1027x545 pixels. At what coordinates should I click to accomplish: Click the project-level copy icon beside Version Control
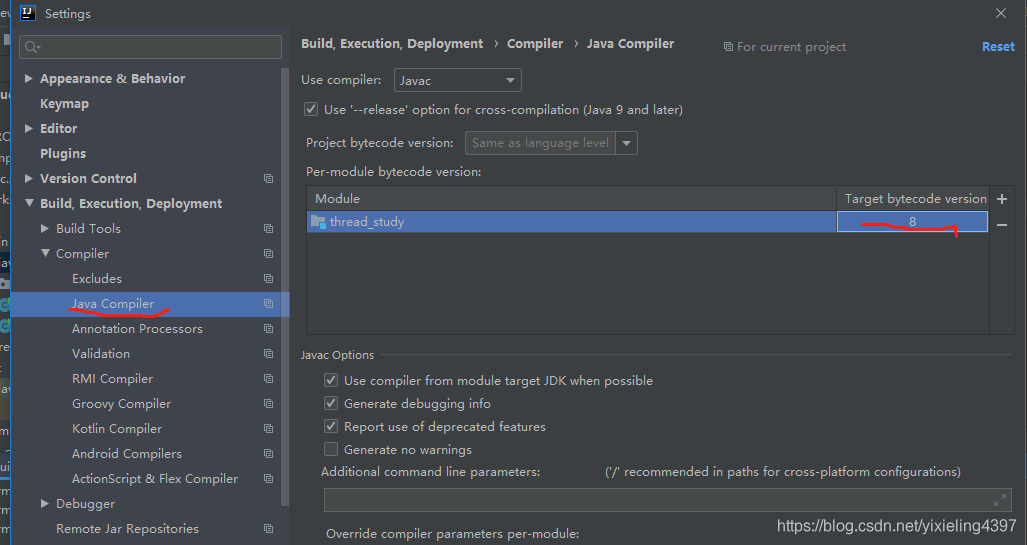pyautogui.click(x=269, y=178)
